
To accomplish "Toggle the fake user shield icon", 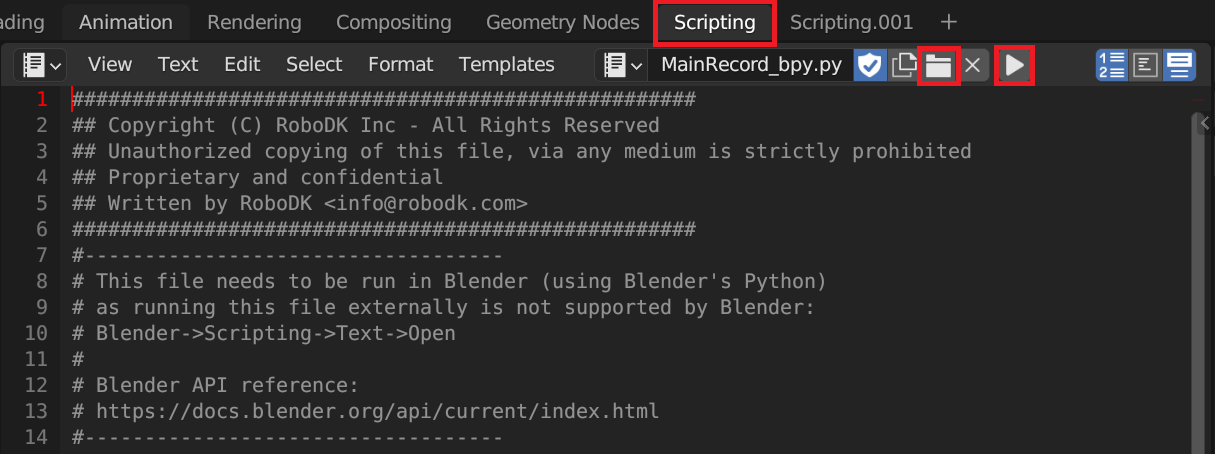I will [871, 66].
